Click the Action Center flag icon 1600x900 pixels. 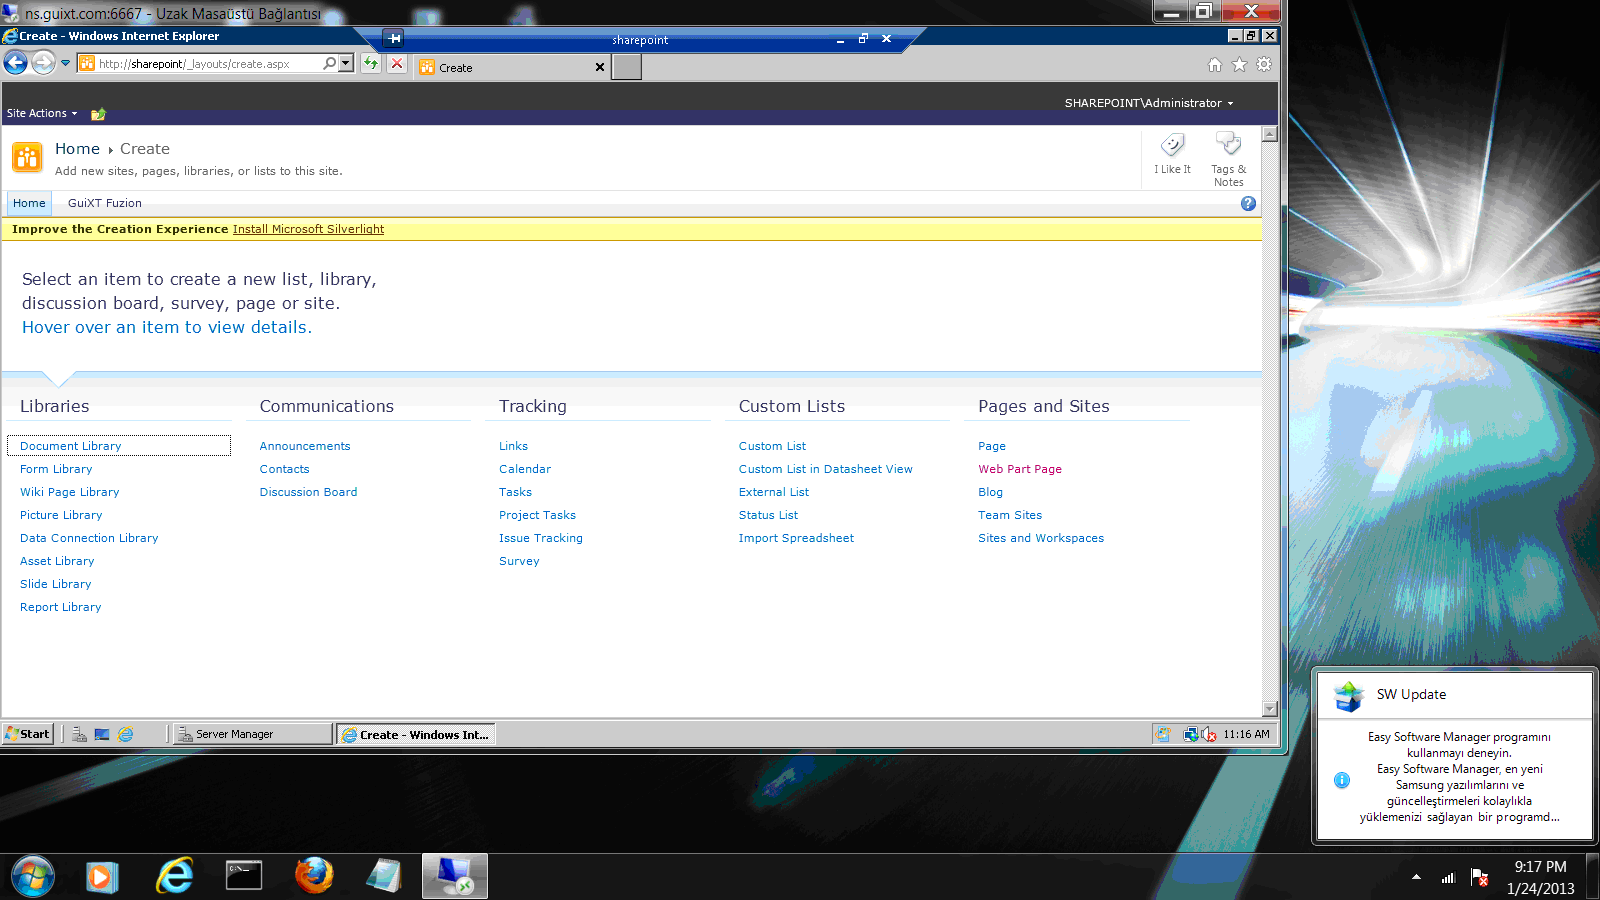point(1480,878)
